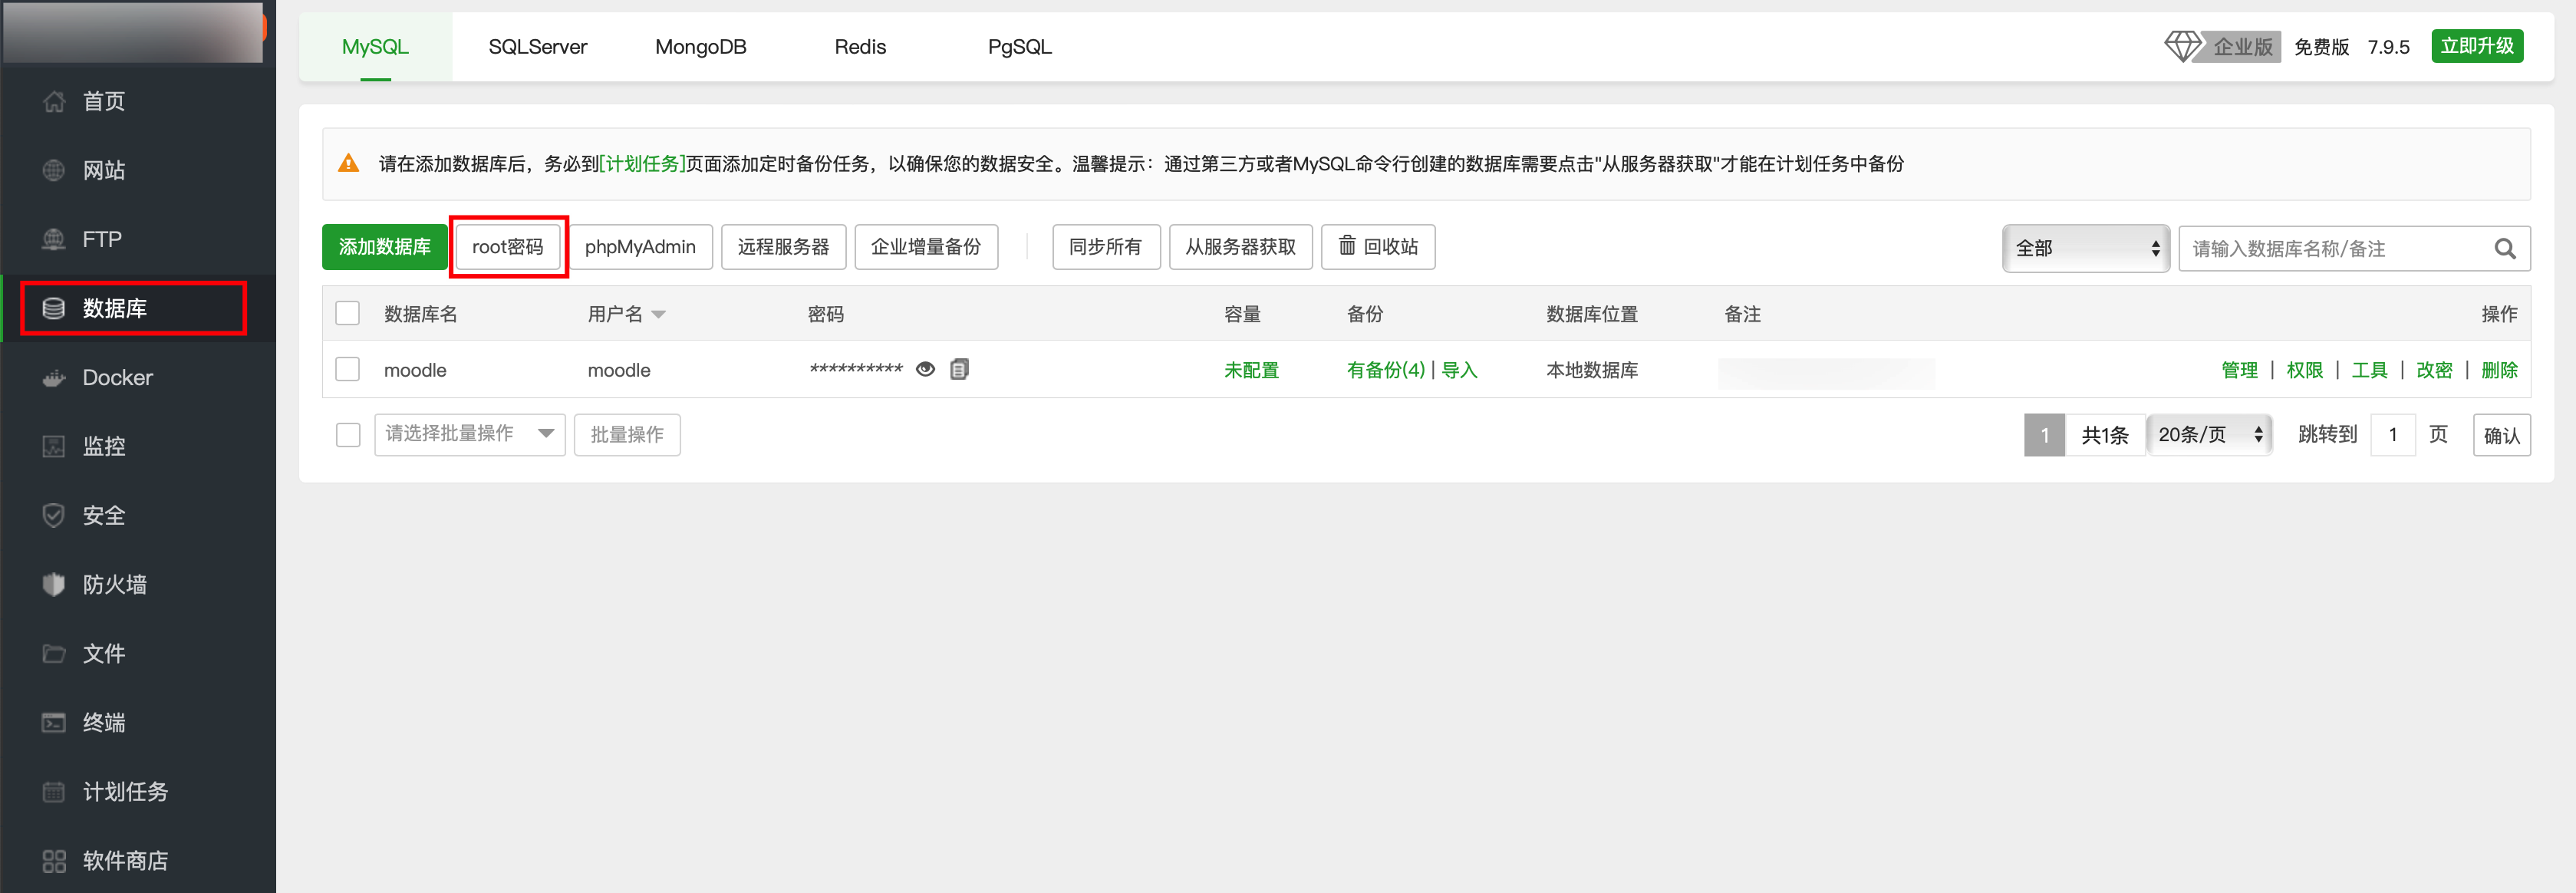Screen dimensions: 2576x893
Task: Copy the moodle password with the clipboard icon
Action: tap(959, 370)
